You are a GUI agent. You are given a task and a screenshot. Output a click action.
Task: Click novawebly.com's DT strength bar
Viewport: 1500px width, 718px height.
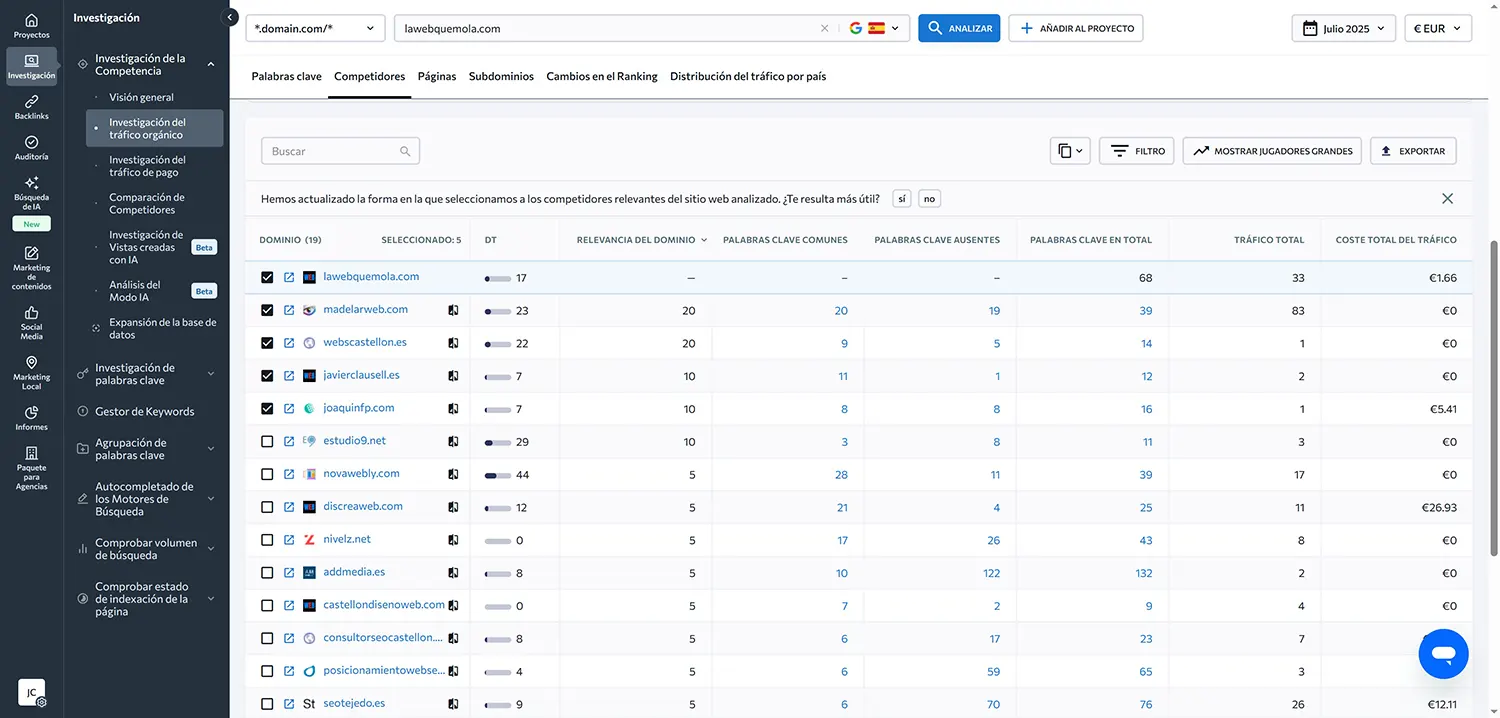point(497,474)
